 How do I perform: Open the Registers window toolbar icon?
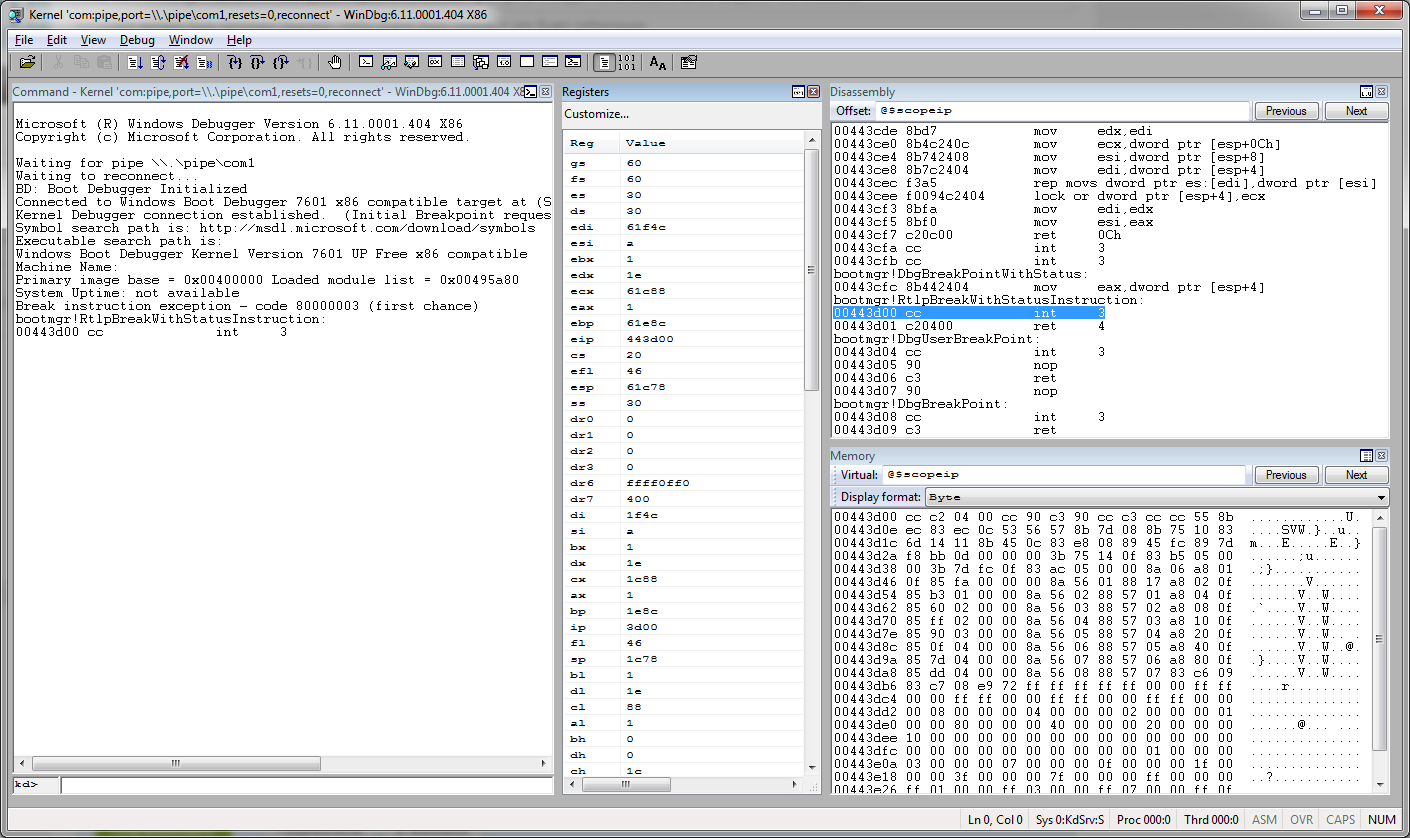click(x=435, y=62)
